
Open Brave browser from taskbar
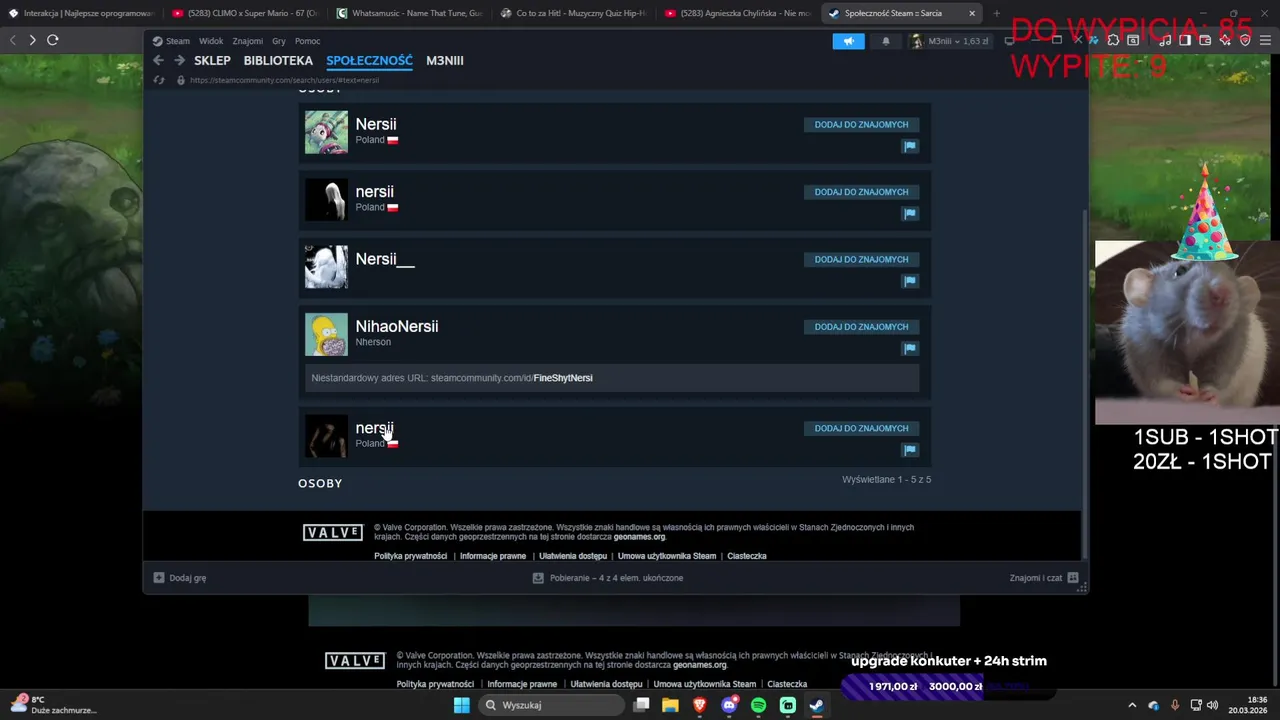[x=700, y=705]
